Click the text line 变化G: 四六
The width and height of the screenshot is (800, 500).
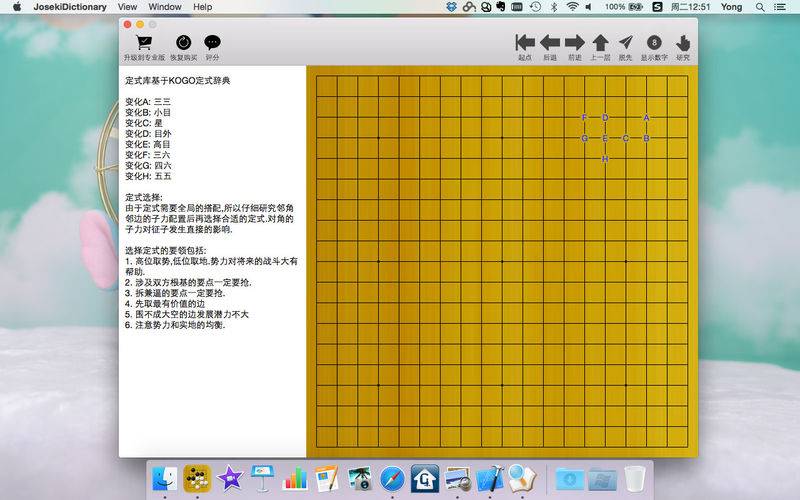148,165
